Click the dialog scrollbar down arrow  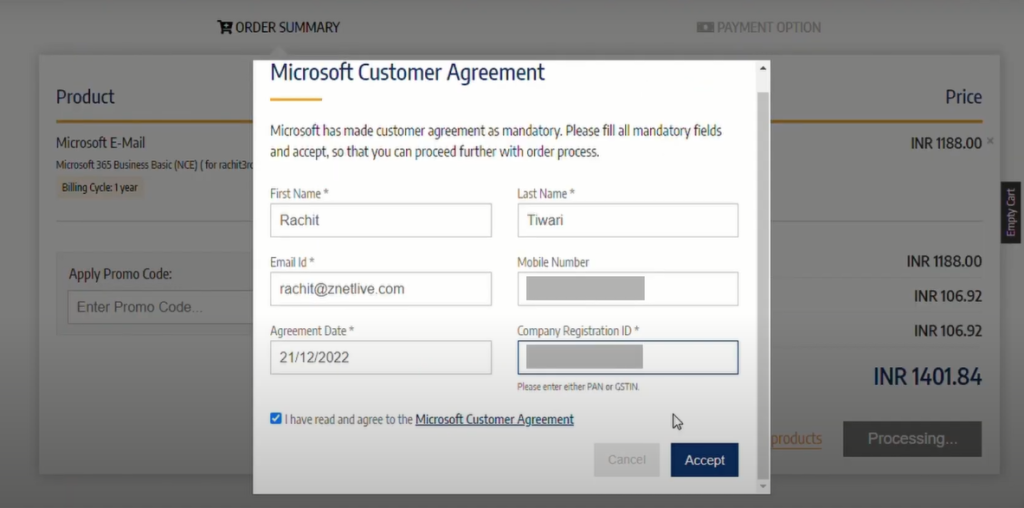763,486
